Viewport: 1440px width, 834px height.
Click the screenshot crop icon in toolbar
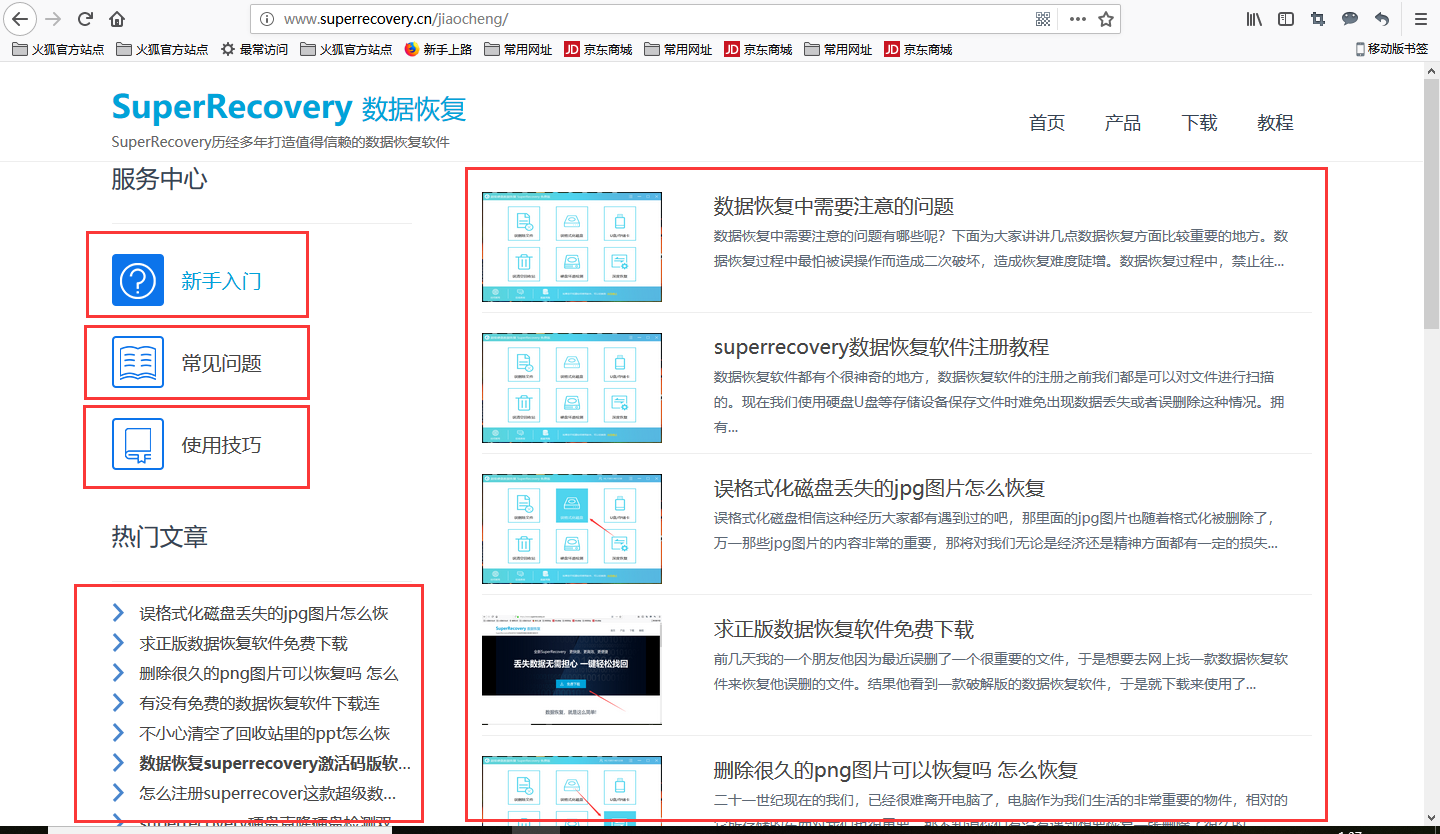[1318, 19]
